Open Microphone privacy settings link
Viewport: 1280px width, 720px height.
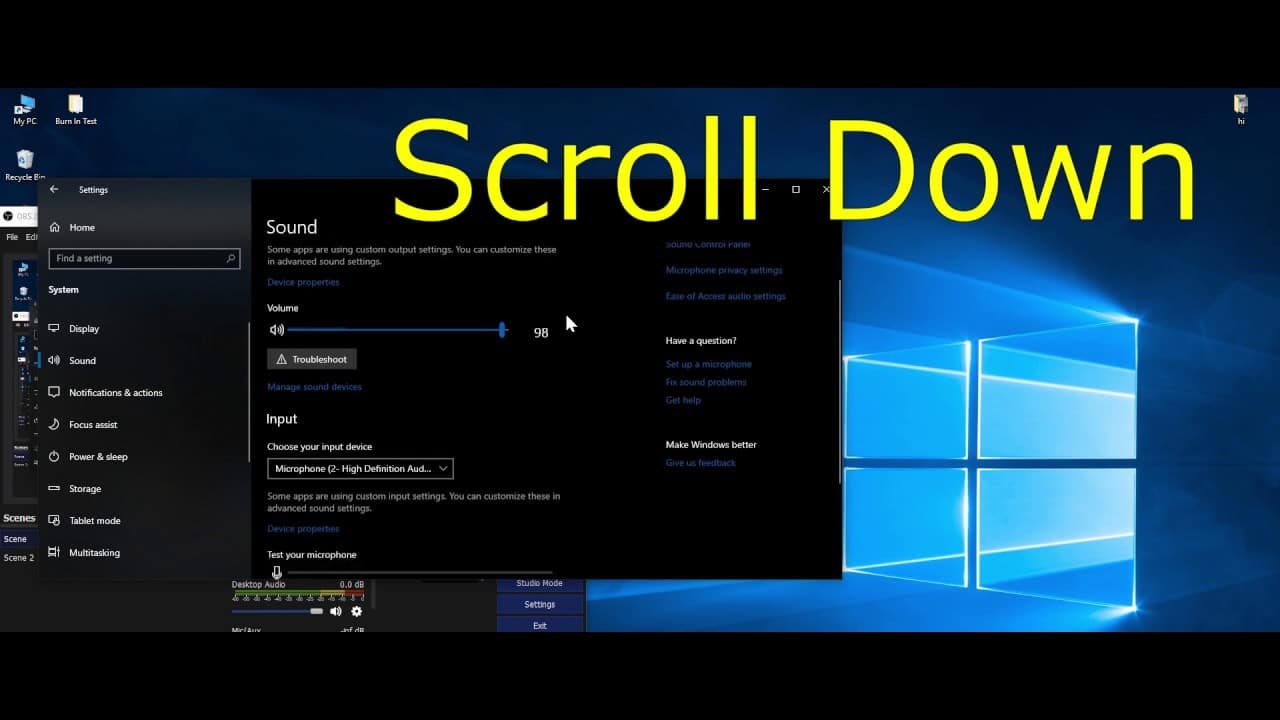coord(724,270)
